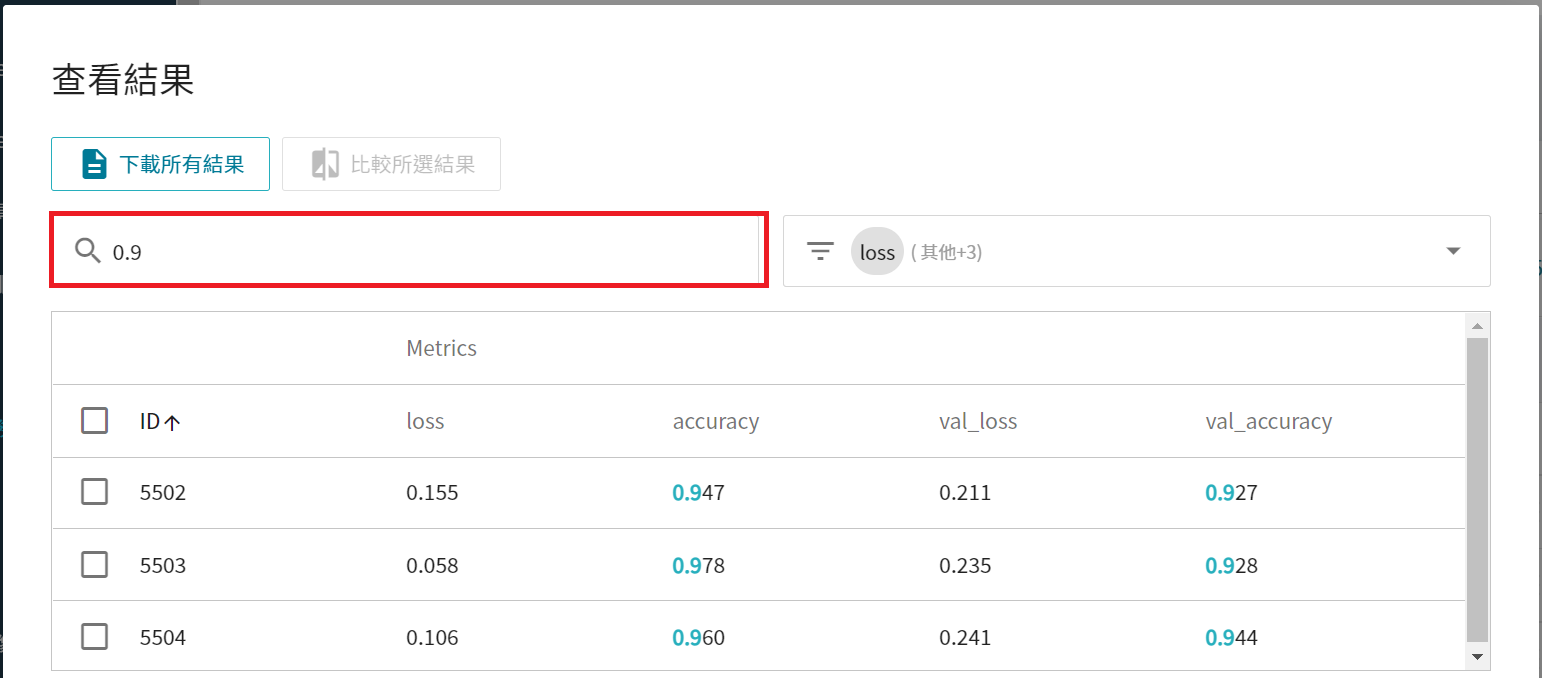
Task: Check the box for result 5503
Action: click(94, 566)
